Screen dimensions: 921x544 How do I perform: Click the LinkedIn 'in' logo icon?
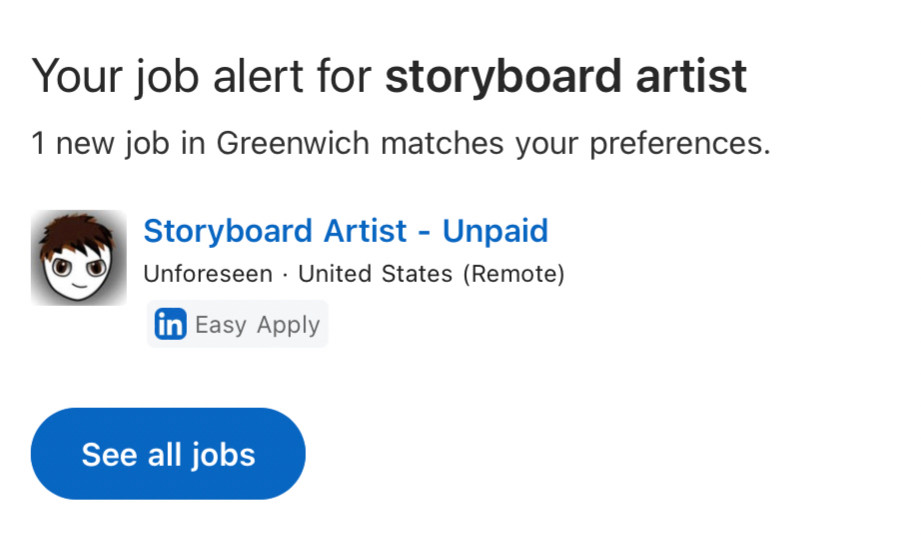[170, 324]
